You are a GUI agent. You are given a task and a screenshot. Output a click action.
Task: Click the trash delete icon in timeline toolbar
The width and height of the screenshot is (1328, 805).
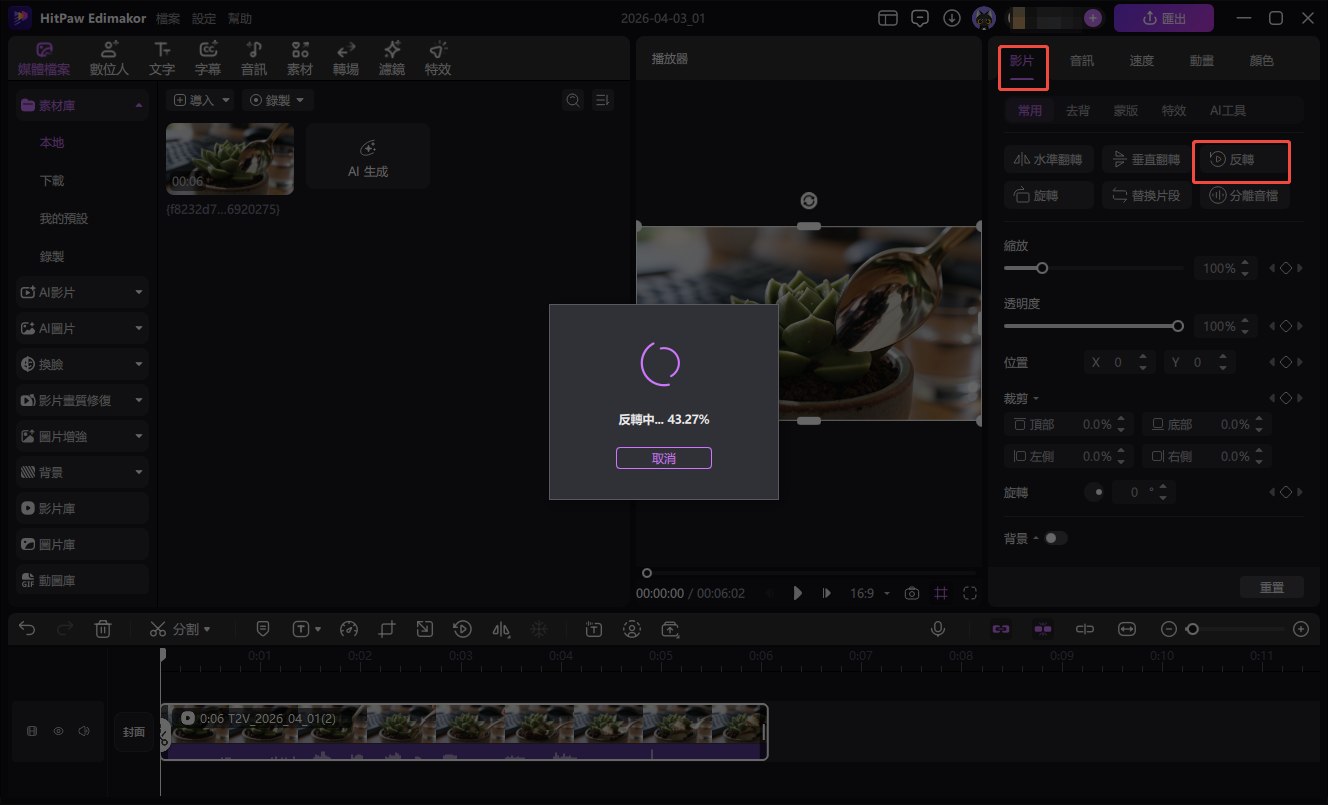point(102,629)
